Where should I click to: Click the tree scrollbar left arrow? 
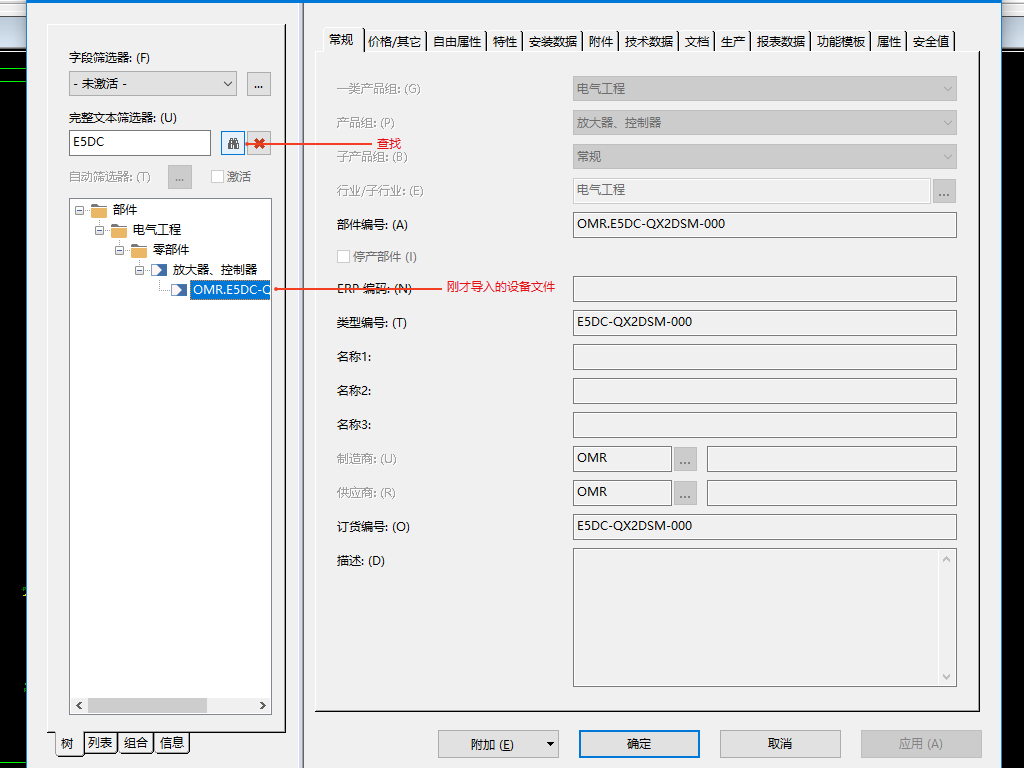point(79,705)
